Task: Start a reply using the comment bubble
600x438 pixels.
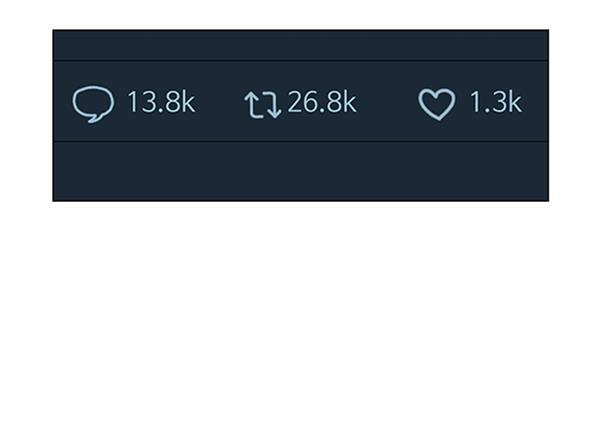Action: (93, 104)
